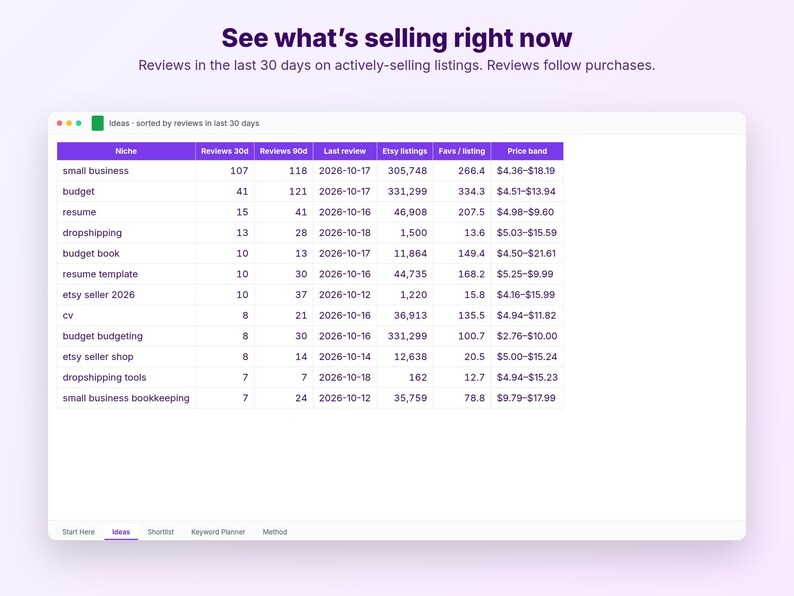Screen dimensions: 794x596
Task: Click the green spreadsheet icon in title bar
Action: tap(98, 123)
